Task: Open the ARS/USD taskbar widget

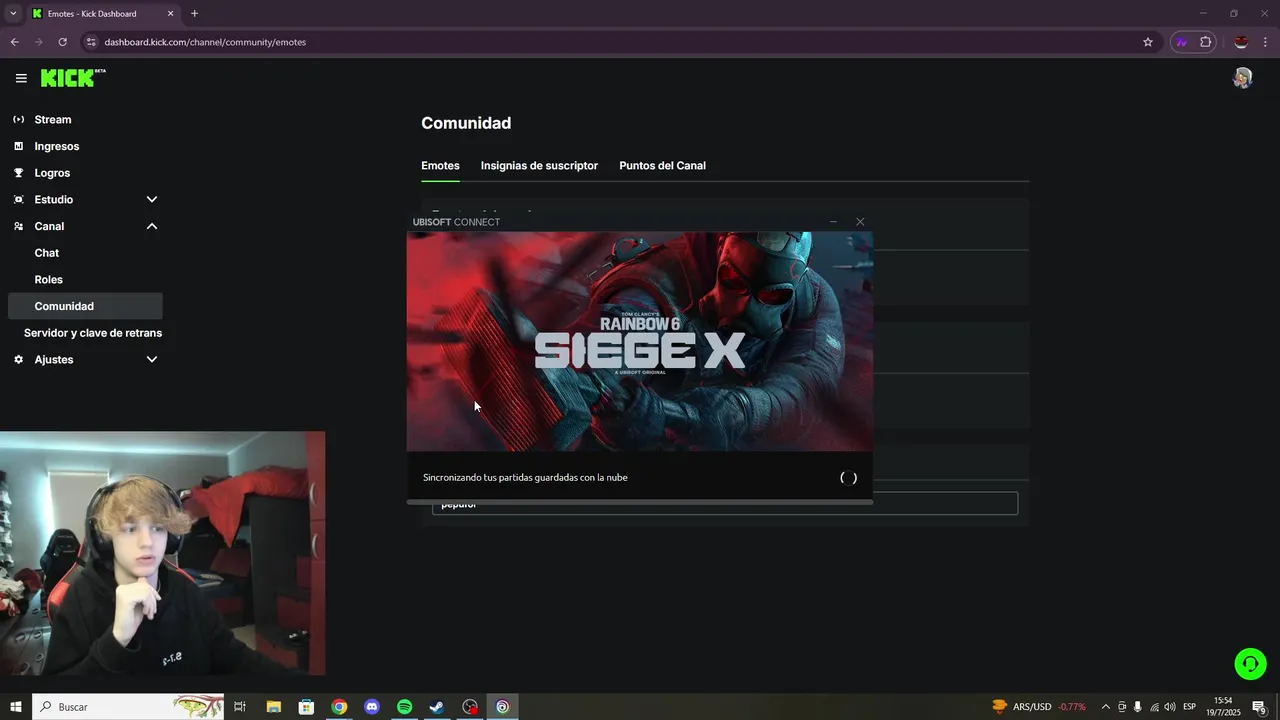Action: [x=1039, y=707]
